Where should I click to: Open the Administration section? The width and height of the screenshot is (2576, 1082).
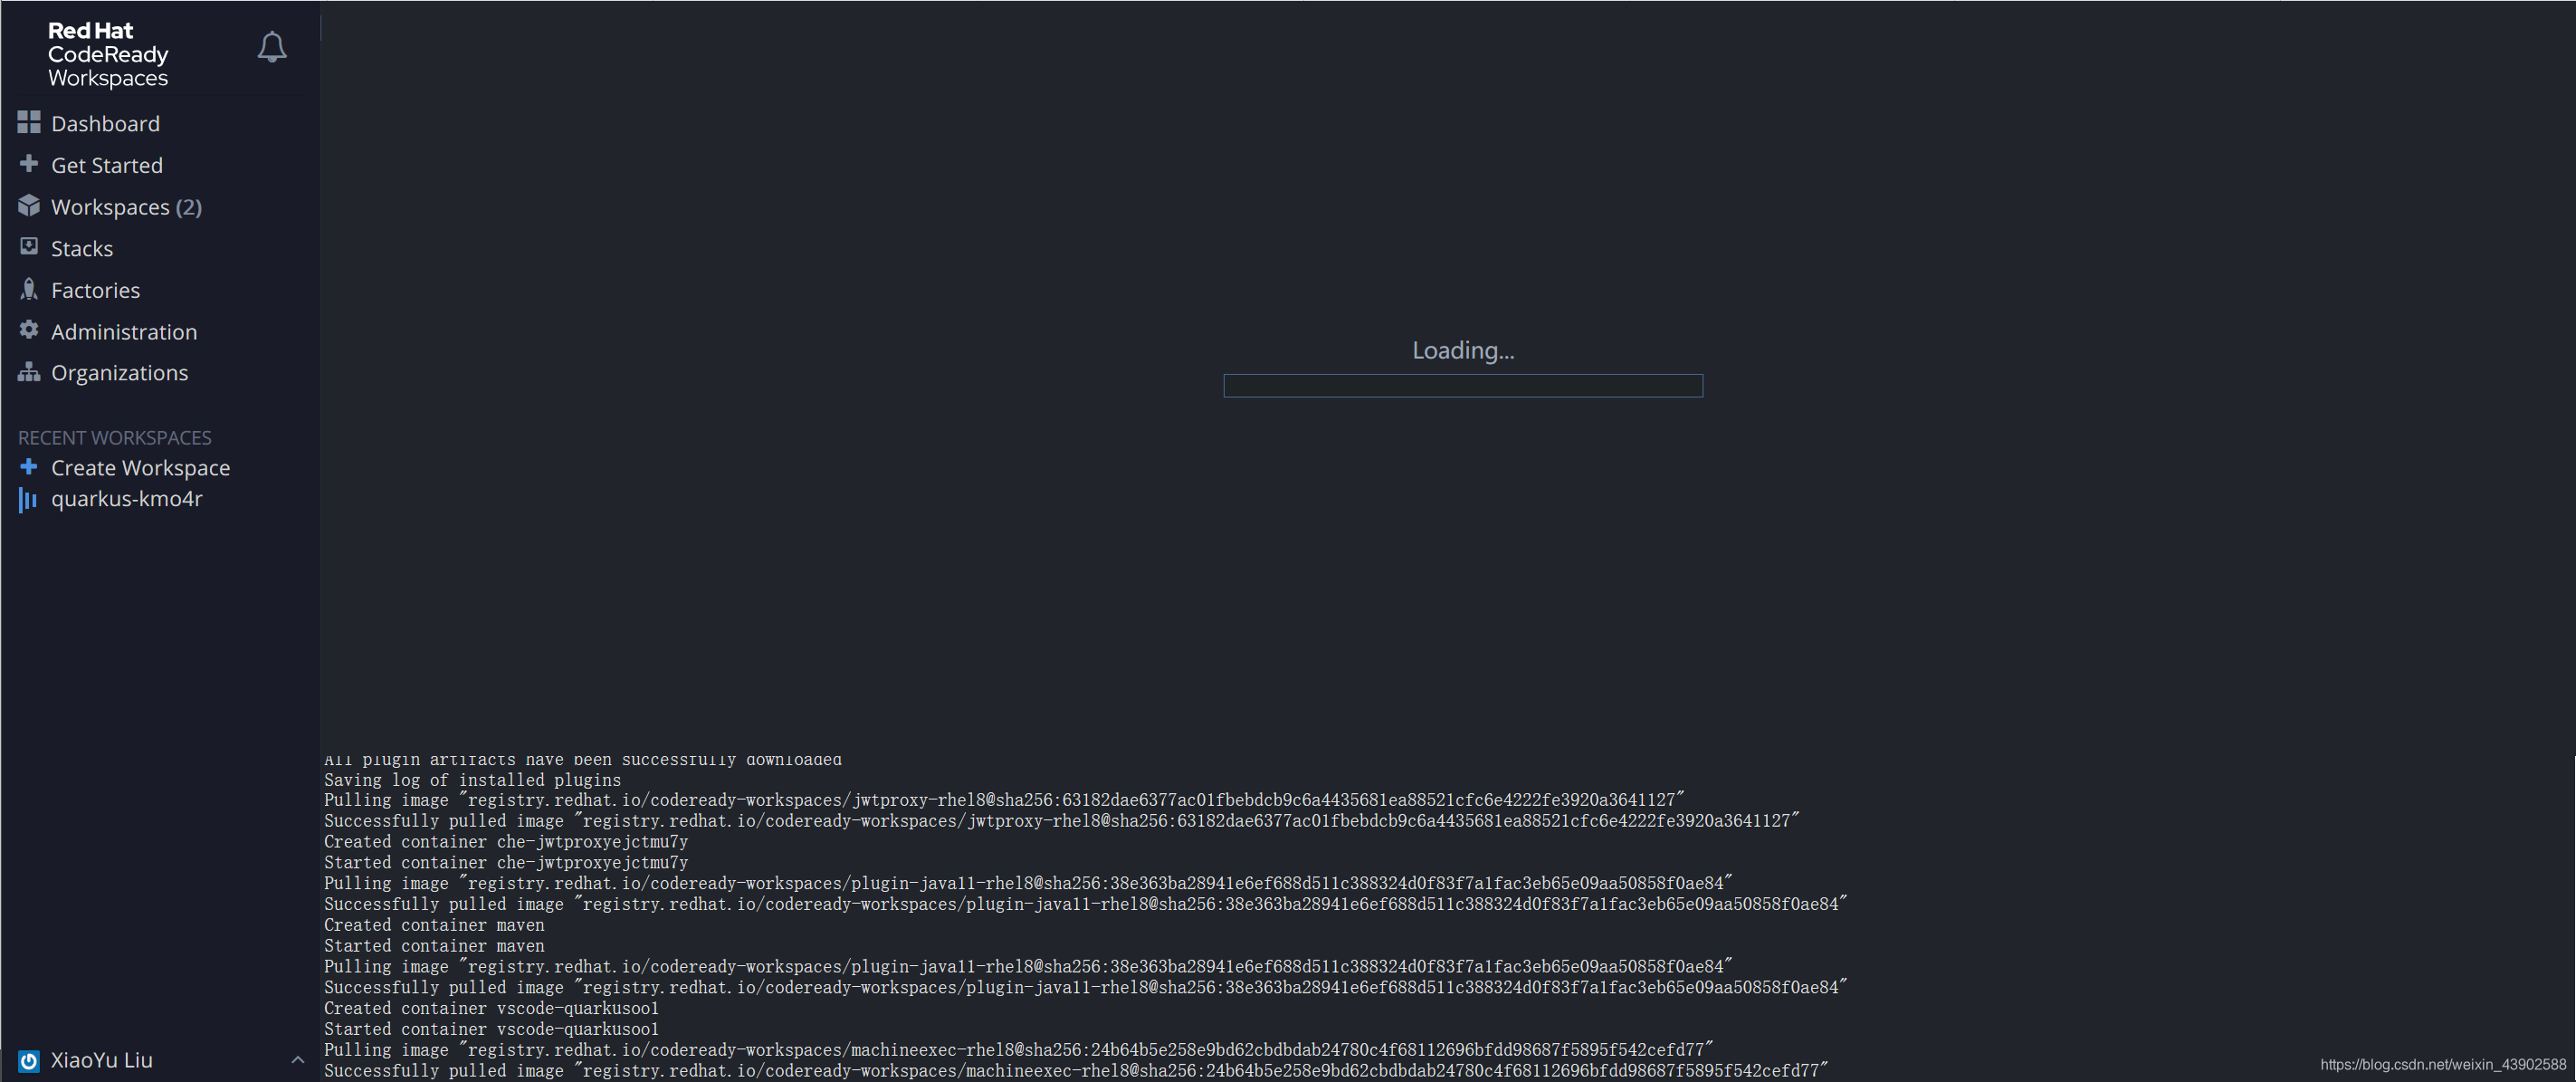click(124, 331)
